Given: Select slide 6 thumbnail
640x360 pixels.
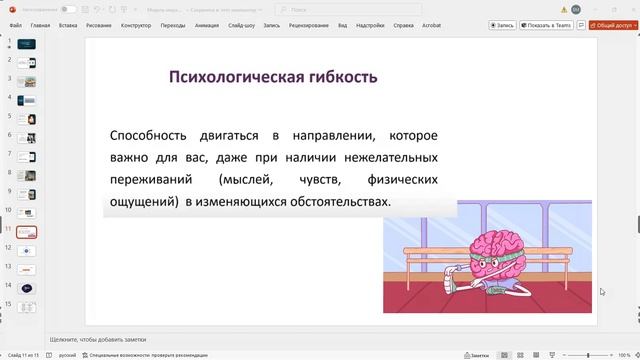Looking at the screenshot, I should click(27, 138).
